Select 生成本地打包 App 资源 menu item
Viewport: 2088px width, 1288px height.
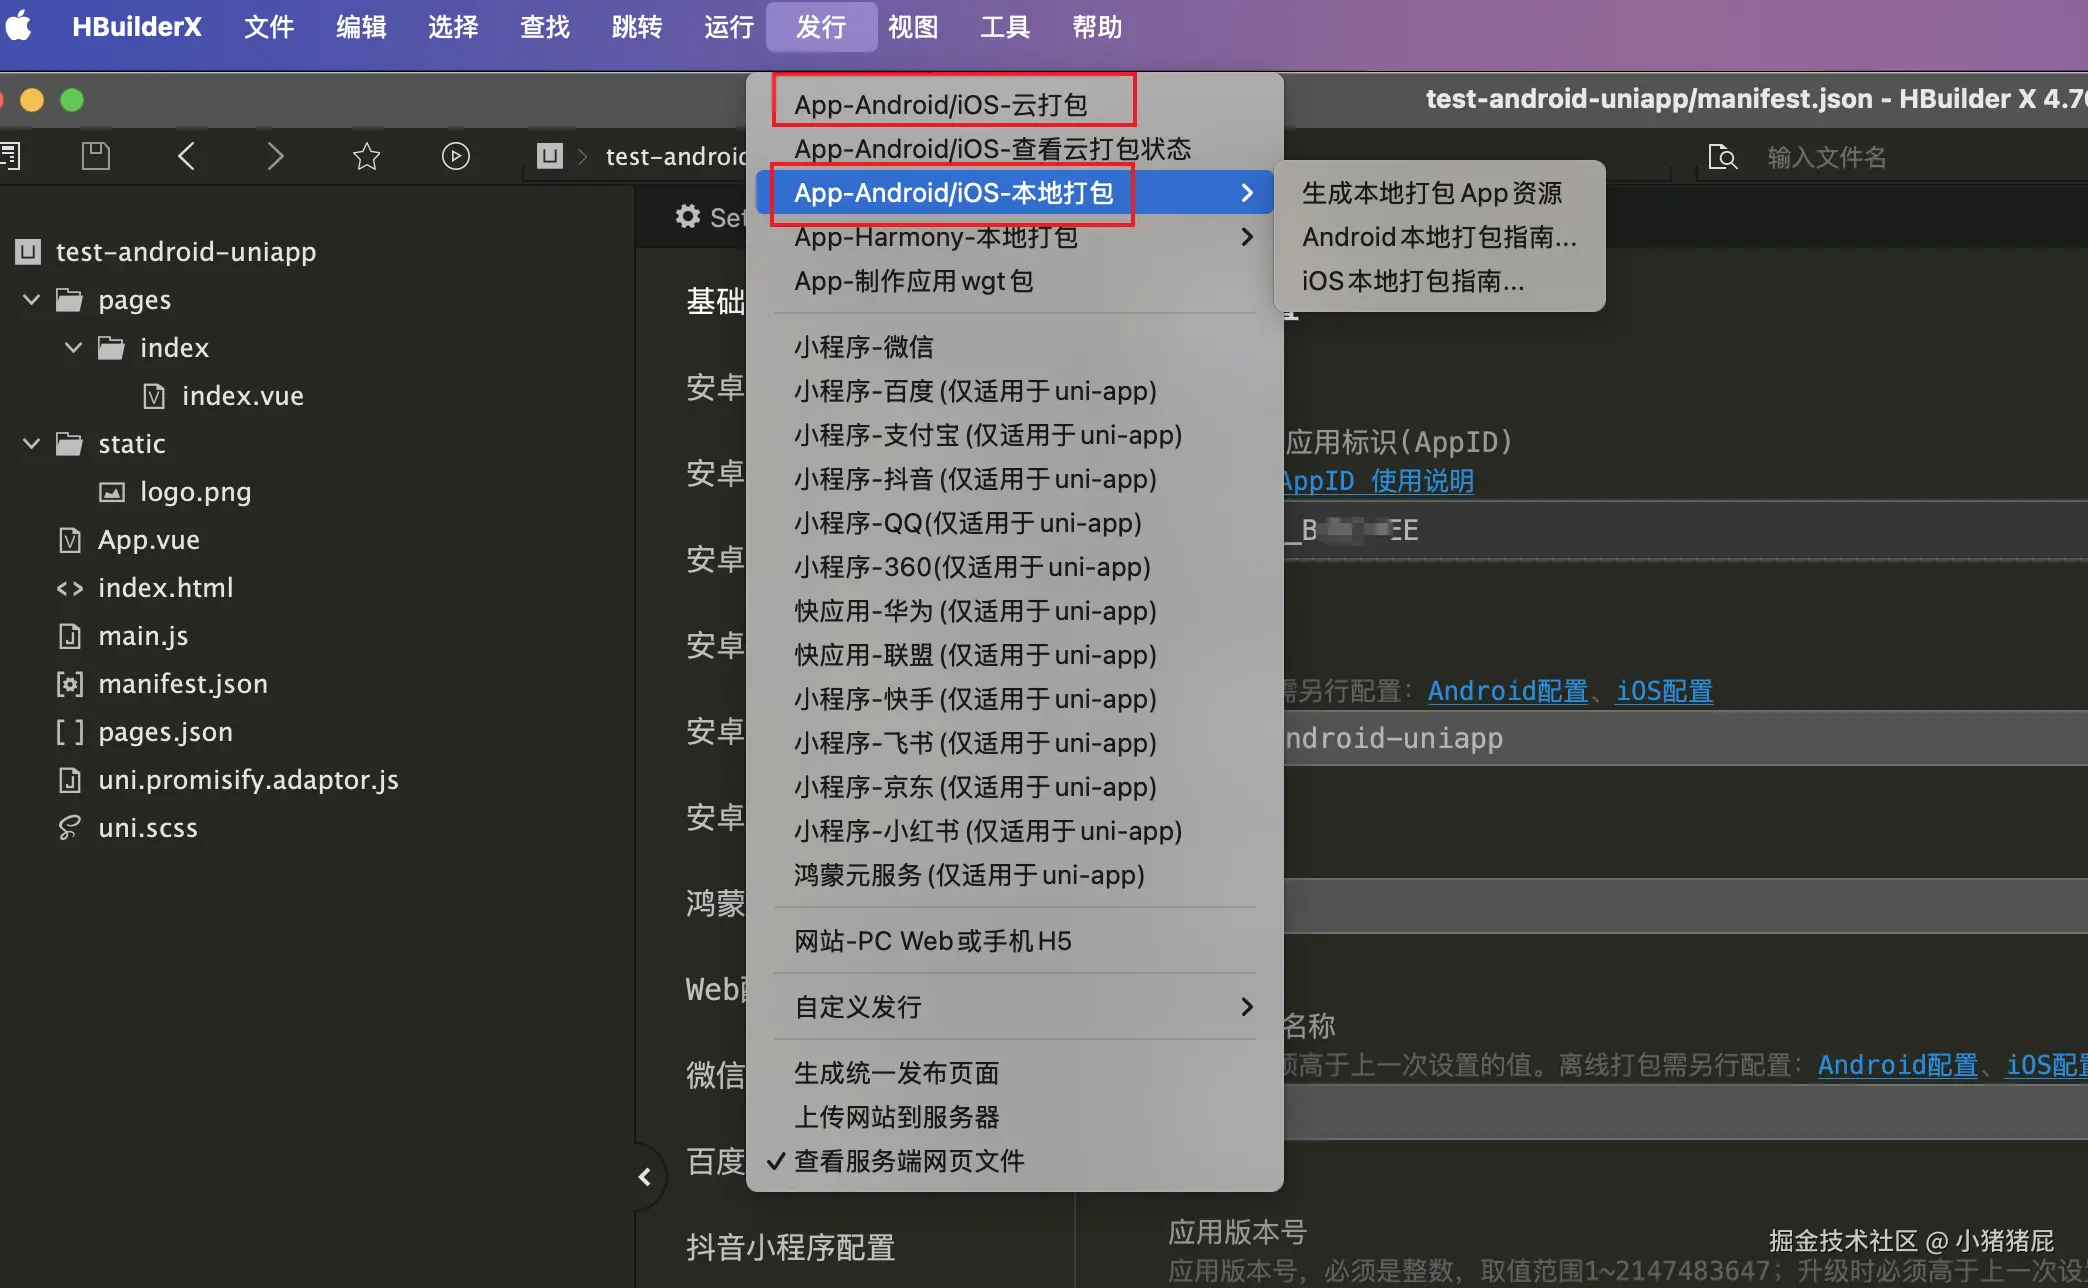pos(1433,192)
